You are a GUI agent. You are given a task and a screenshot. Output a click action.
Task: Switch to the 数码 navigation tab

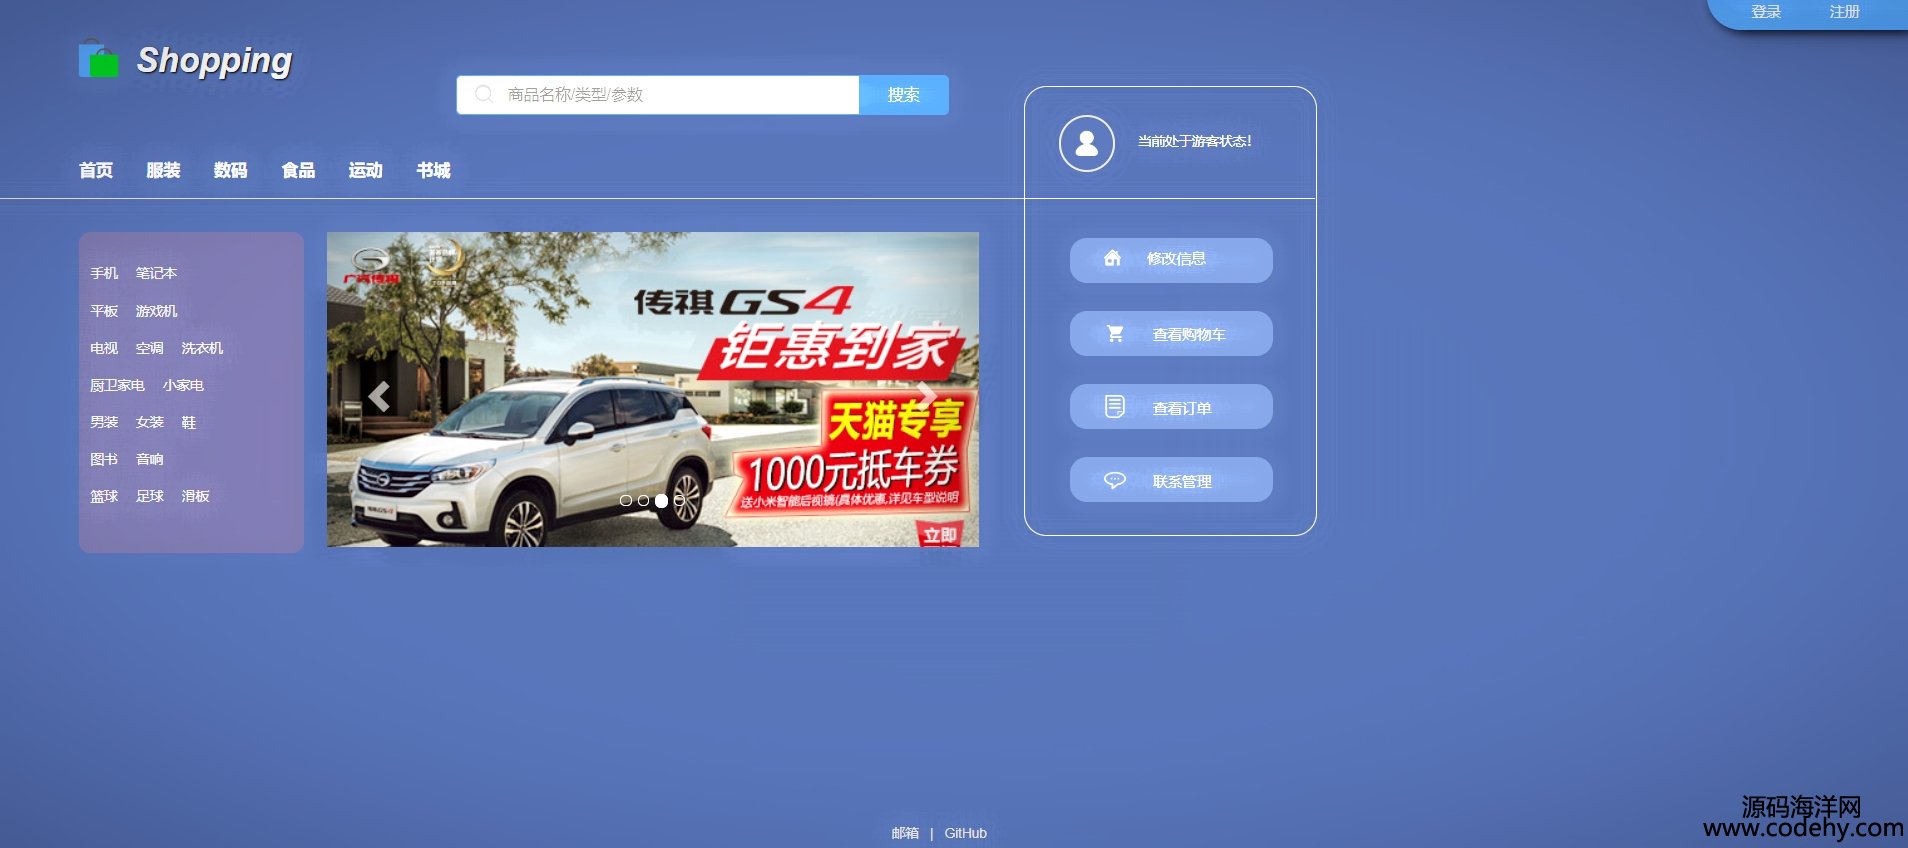[230, 171]
